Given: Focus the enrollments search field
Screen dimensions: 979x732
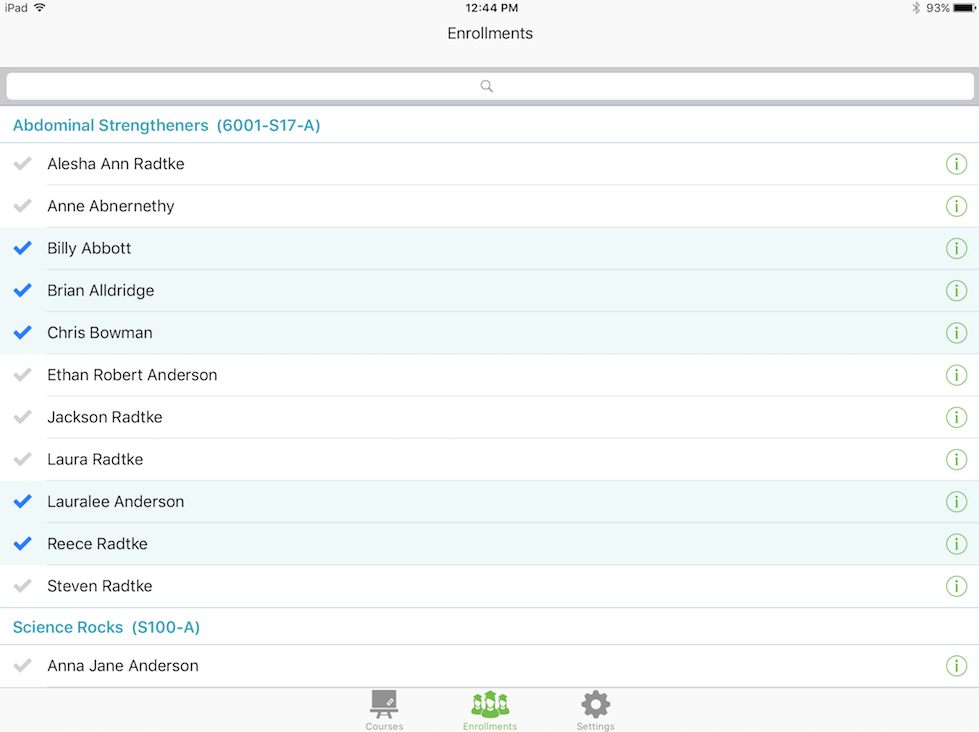Looking at the screenshot, I should coord(490,86).
